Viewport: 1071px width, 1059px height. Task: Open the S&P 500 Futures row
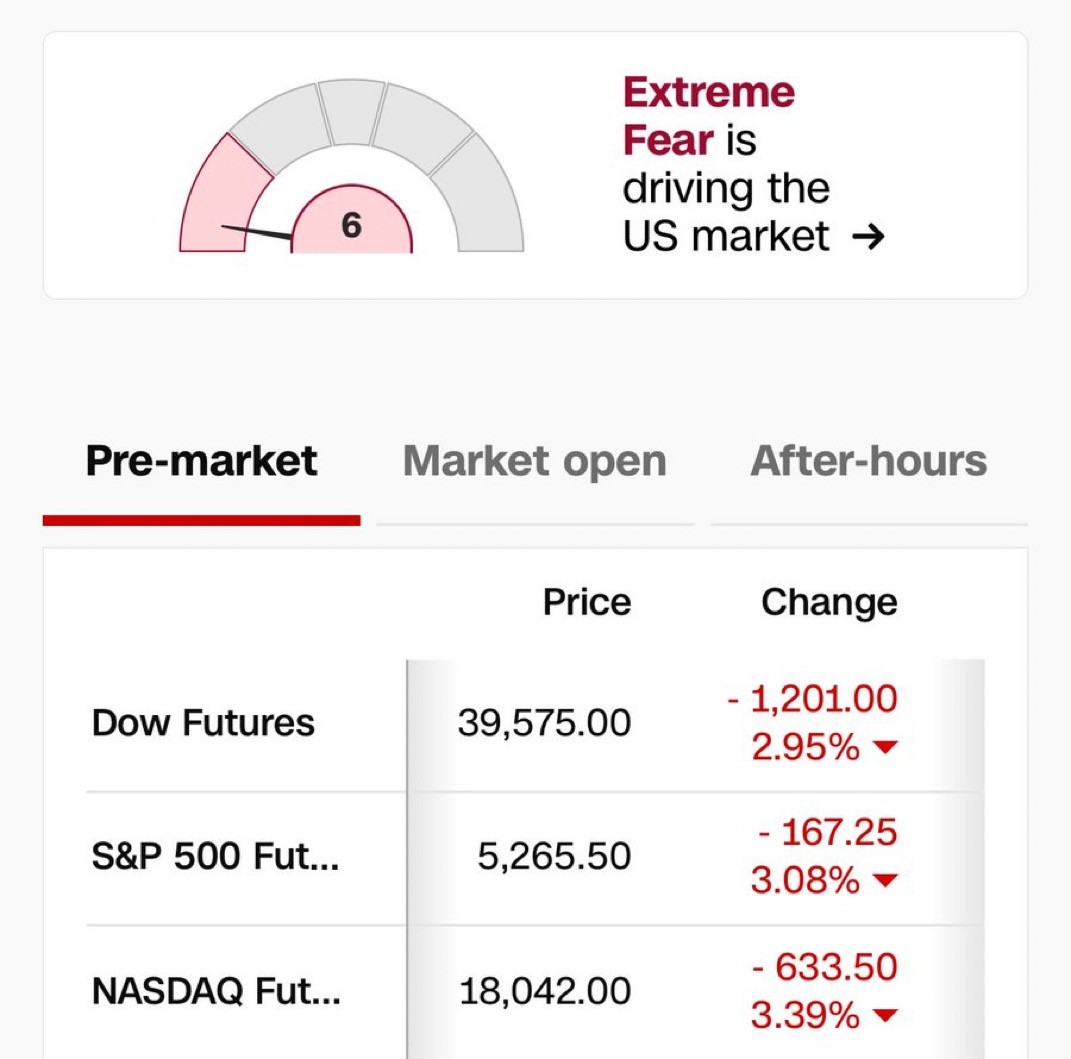pyautogui.click(x=536, y=857)
